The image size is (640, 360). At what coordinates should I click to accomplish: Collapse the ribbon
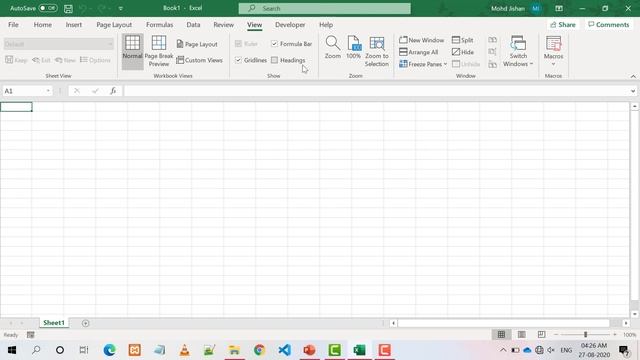633,76
